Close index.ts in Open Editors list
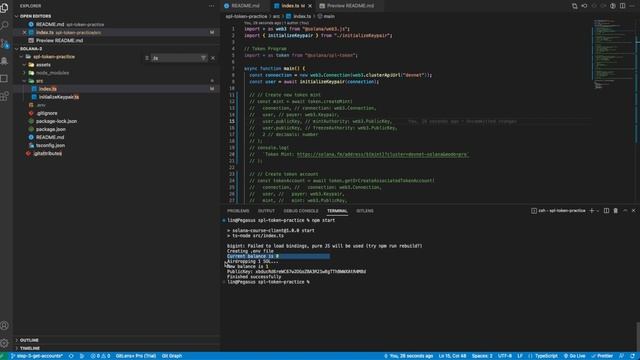 (x=24, y=32)
